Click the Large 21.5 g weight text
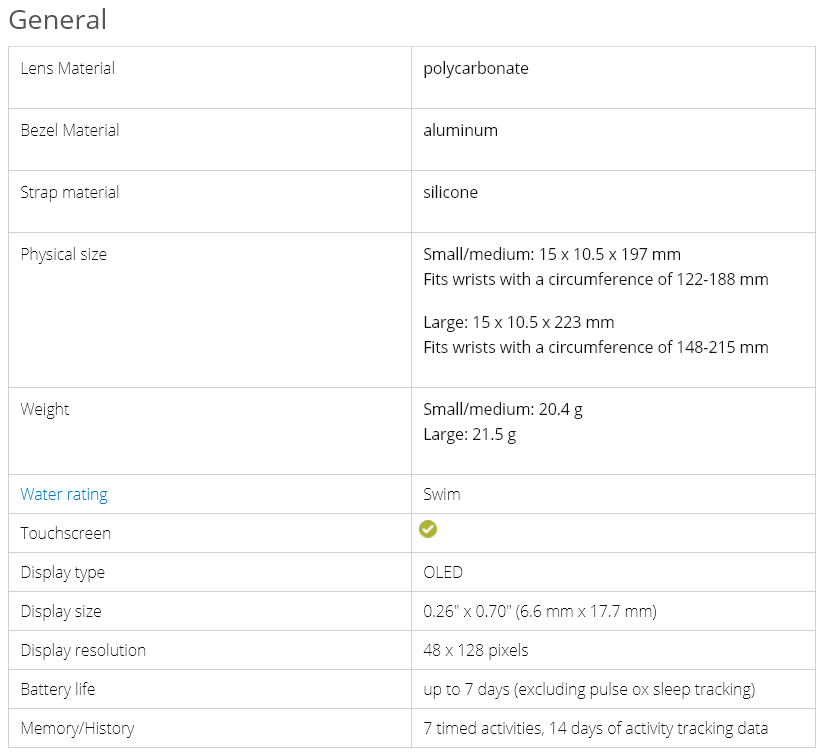Viewport: 825px width, 756px height. click(x=470, y=434)
